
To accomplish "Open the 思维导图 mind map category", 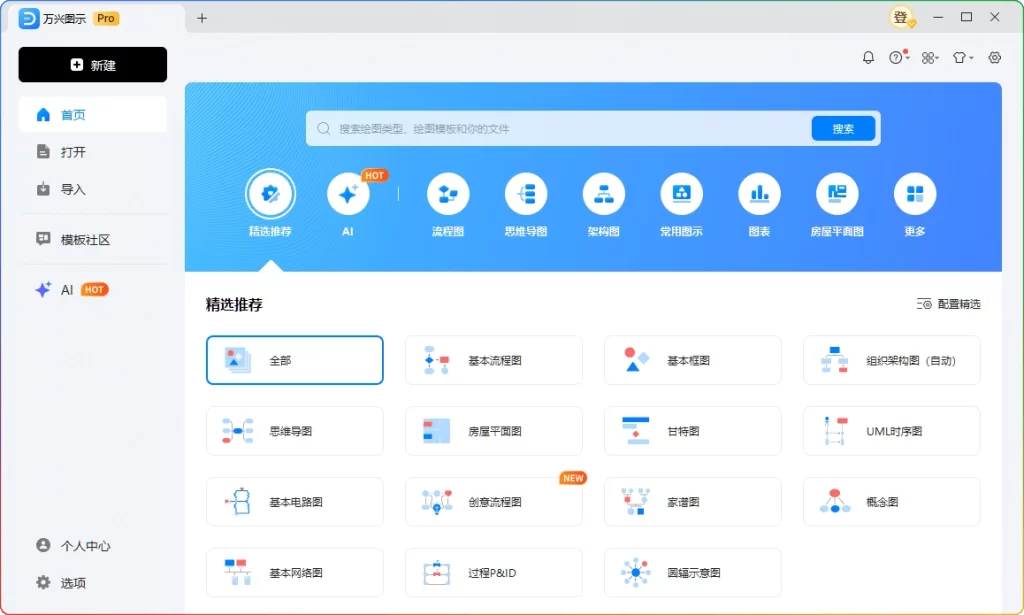I will (525, 194).
